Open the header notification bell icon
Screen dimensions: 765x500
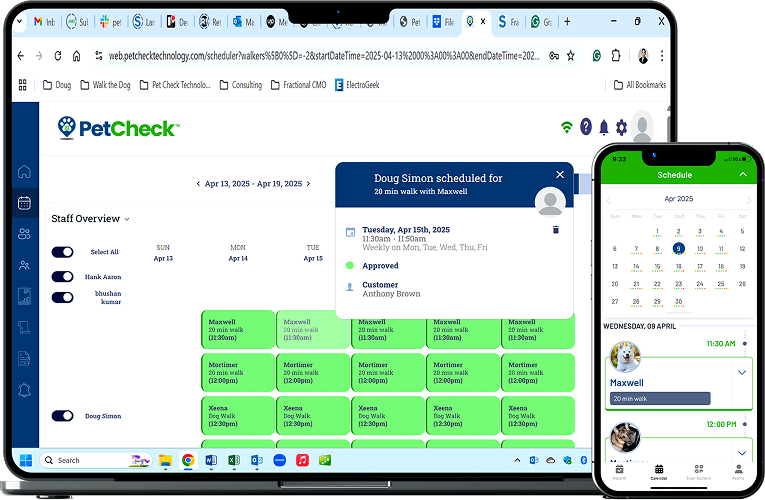pos(604,127)
